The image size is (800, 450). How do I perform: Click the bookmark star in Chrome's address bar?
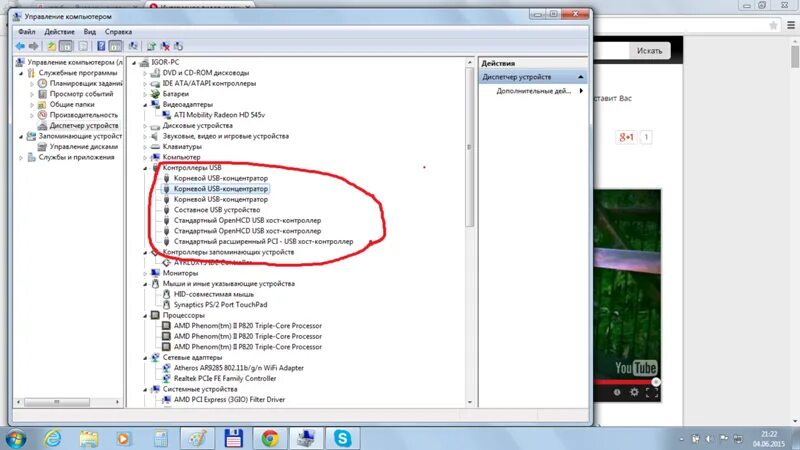point(773,25)
